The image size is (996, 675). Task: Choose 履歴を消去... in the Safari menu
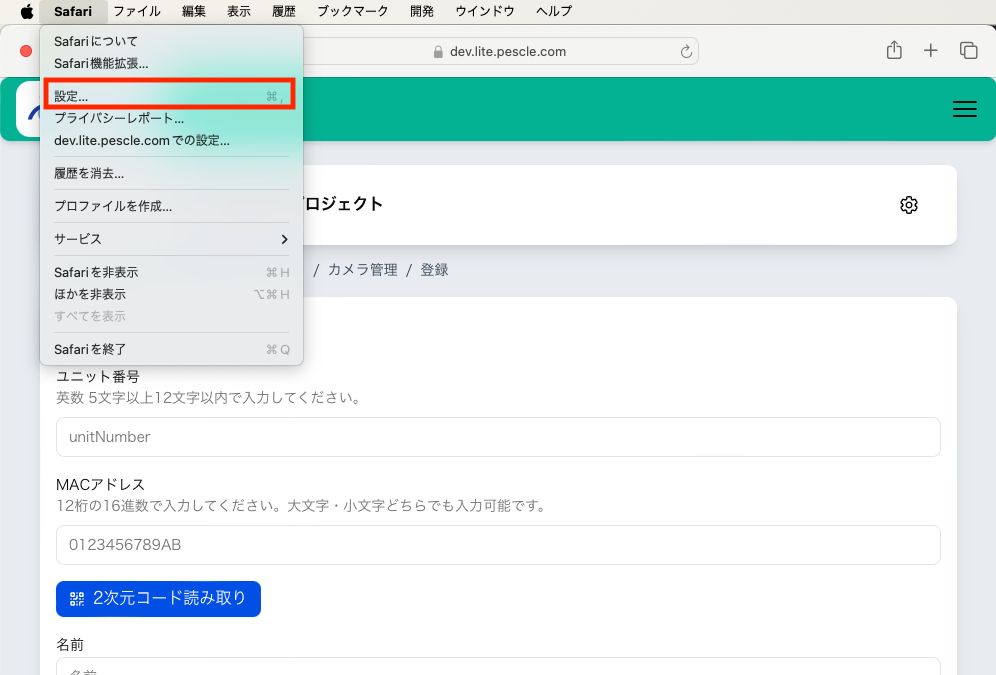pos(90,175)
